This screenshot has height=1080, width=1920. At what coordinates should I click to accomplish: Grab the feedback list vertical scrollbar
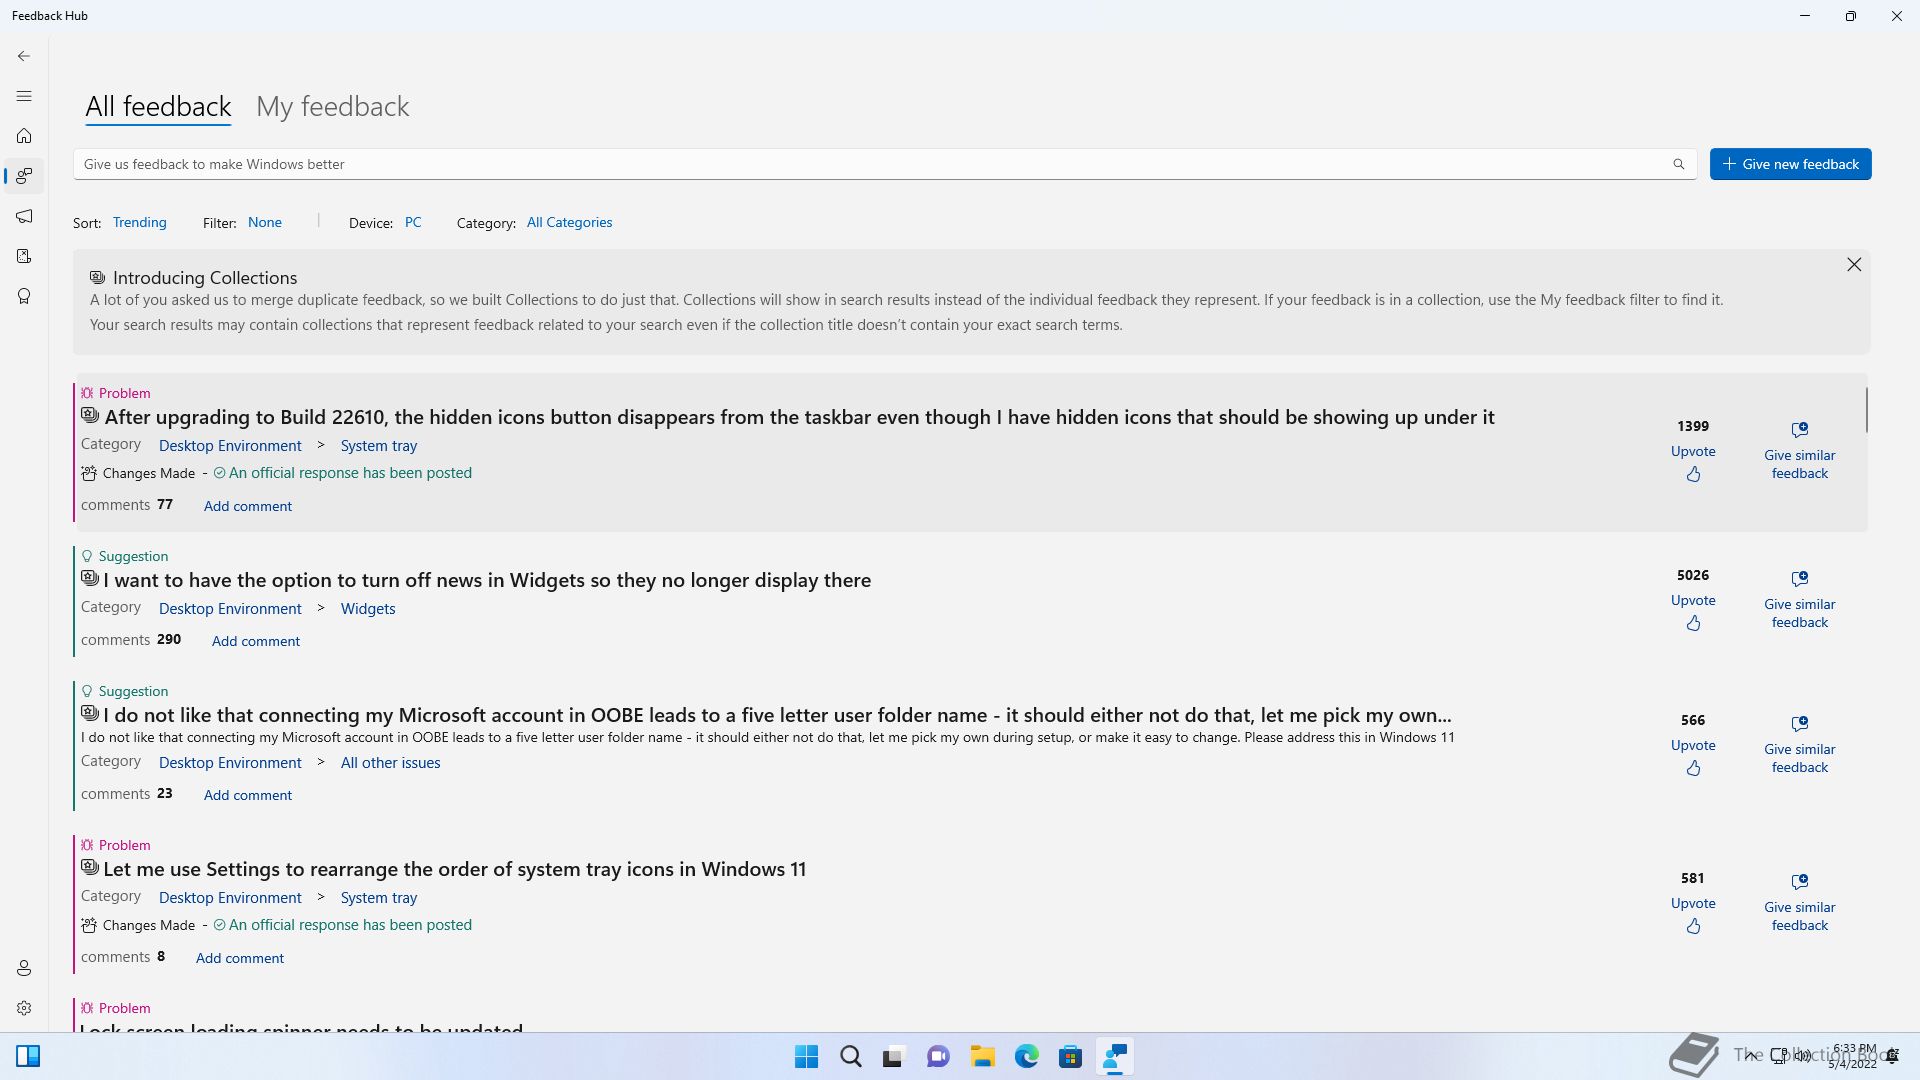tap(1866, 410)
